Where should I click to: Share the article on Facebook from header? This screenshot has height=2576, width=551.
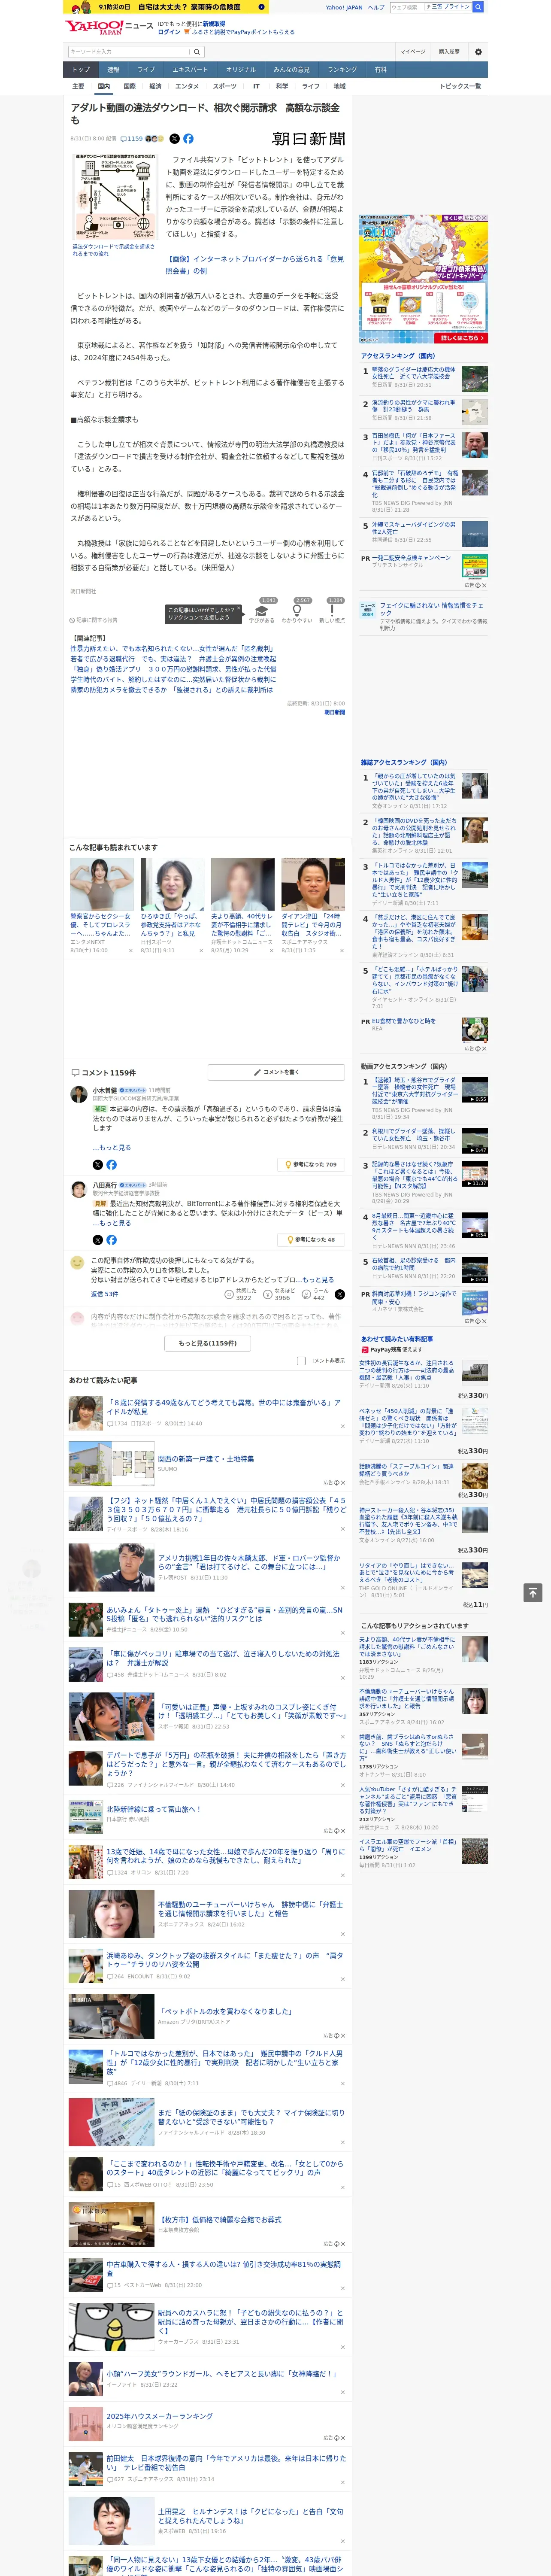click(188, 139)
